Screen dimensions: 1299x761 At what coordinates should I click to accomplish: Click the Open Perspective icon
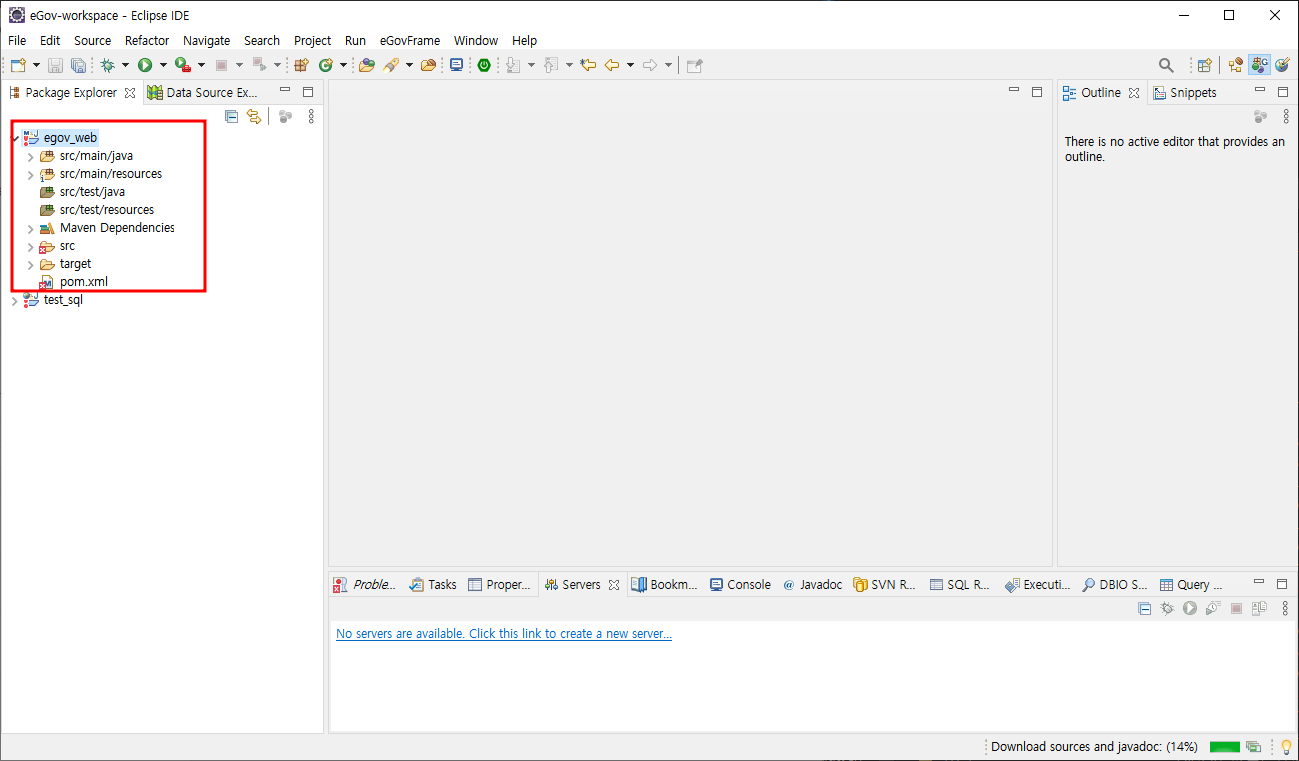pos(1205,65)
